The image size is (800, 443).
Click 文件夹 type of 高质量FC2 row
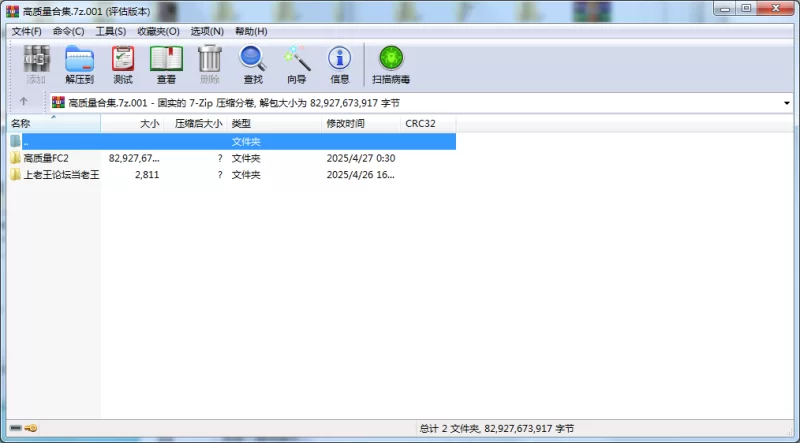246,158
